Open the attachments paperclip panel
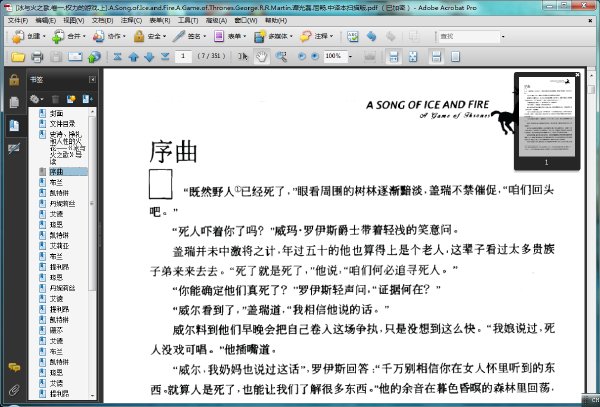The width and height of the screenshot is (600, 407). tap(14, 391)
